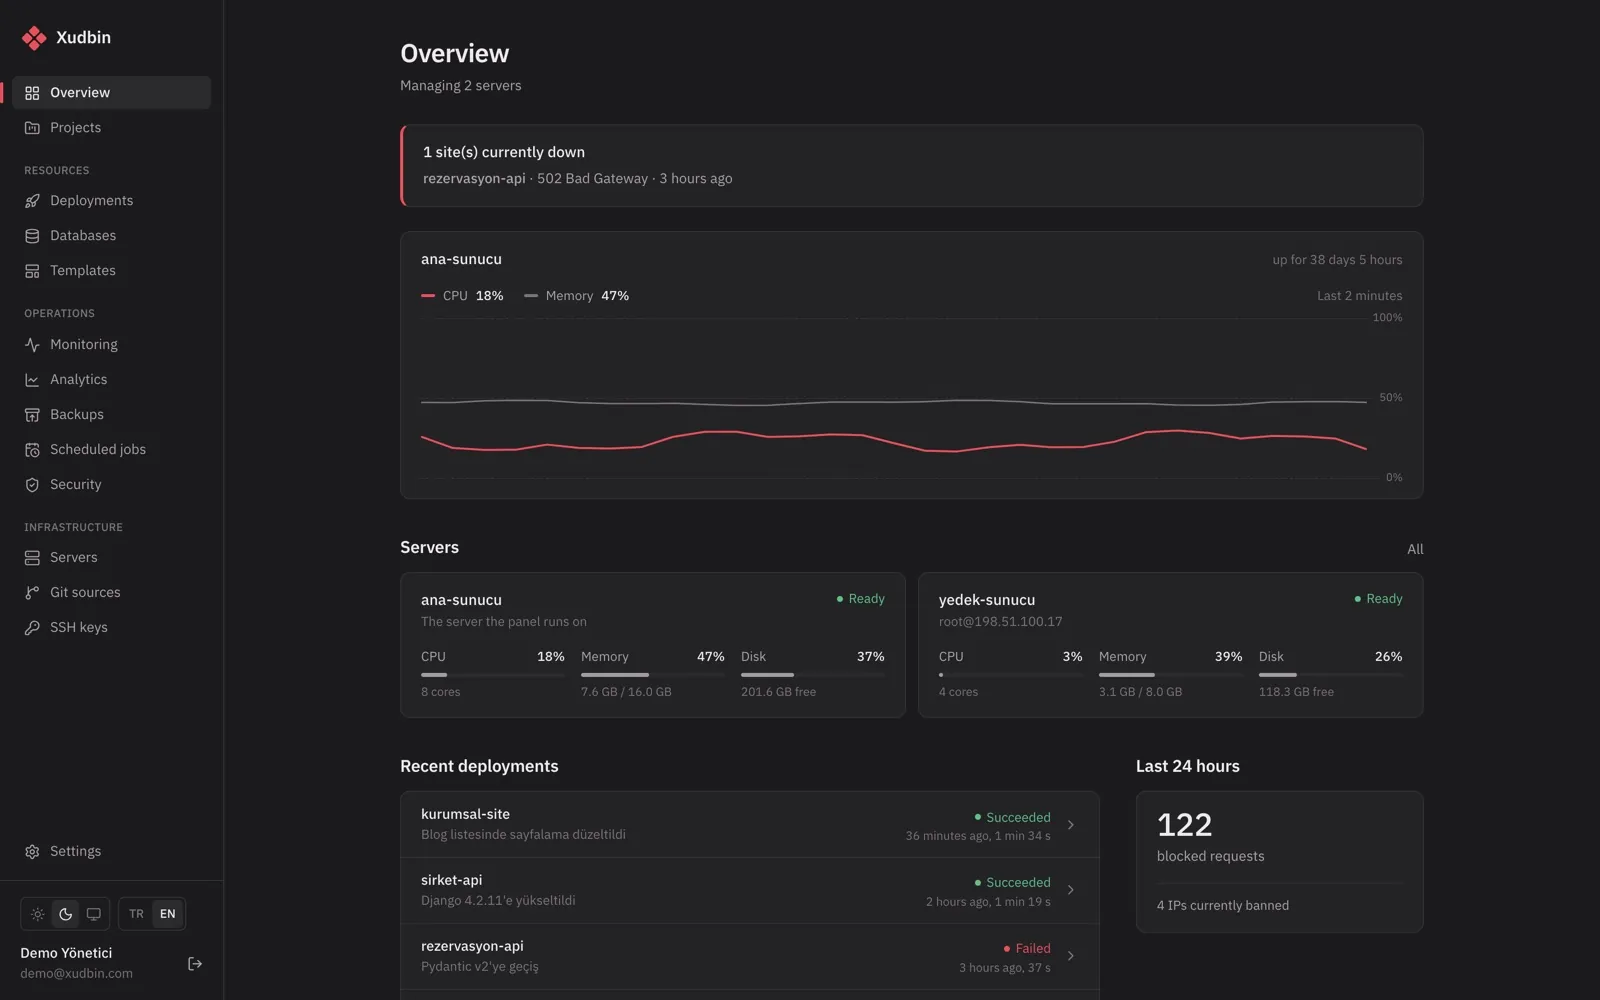The width and height of the screenshot is (1600, 1000).
Task: Open Backups in sidebar
Action: click(112, 415)
